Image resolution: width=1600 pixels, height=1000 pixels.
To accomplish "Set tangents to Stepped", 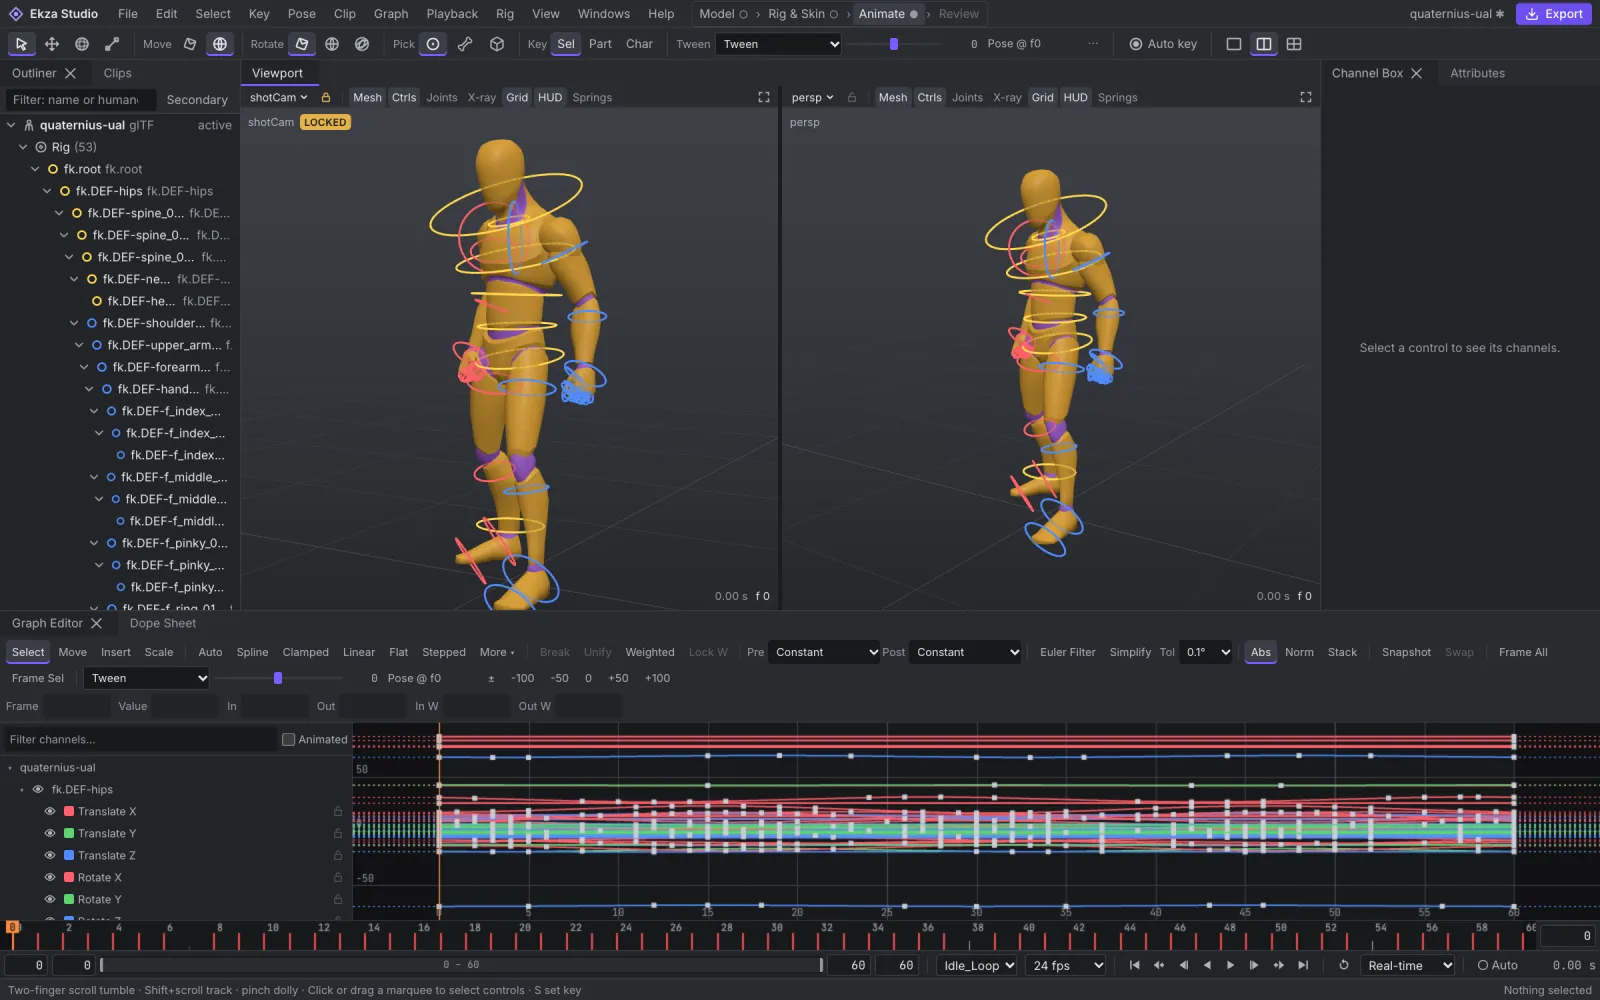I will pos(444,652).
